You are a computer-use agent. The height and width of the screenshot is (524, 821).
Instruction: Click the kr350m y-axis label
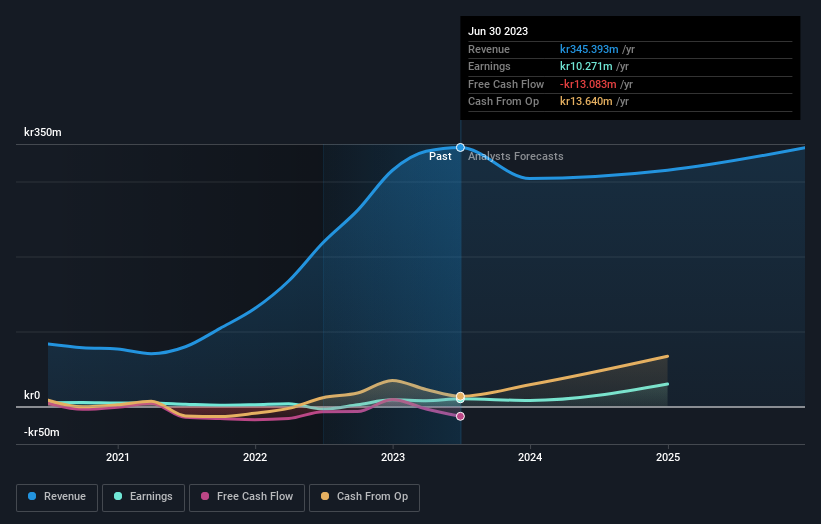coord(42,132)
